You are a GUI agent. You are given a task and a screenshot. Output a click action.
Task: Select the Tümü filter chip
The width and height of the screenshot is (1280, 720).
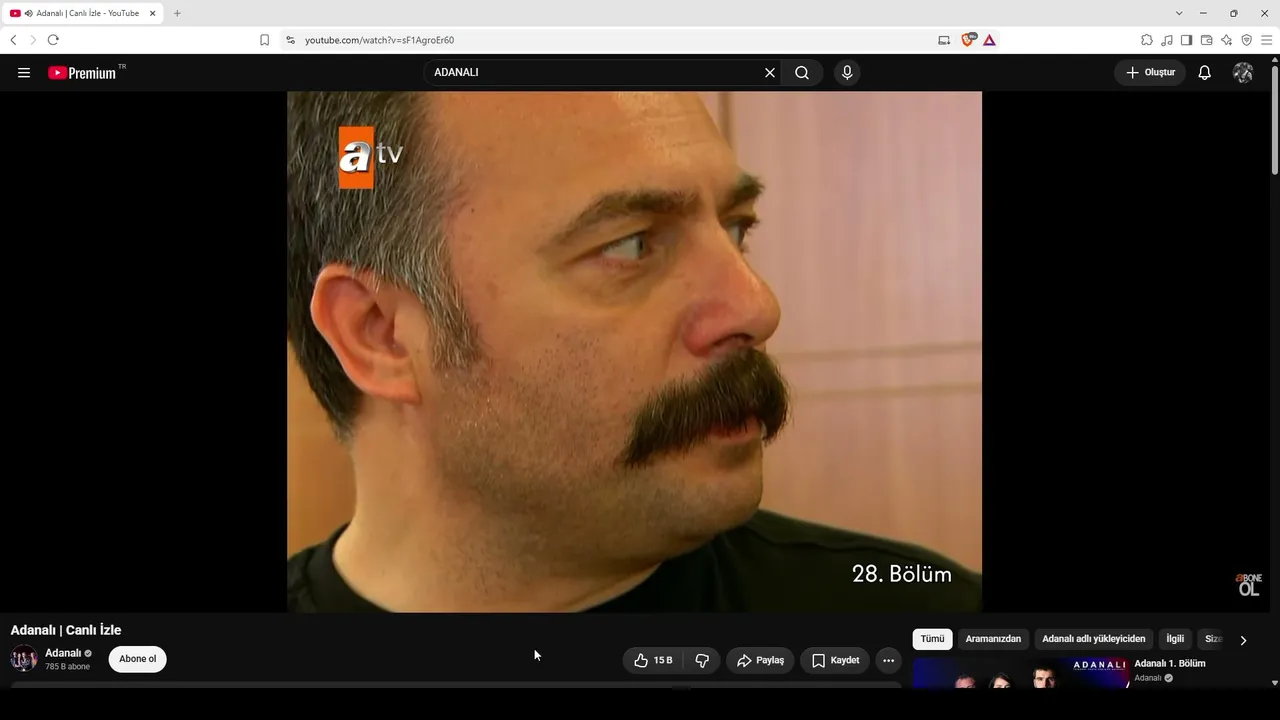[932, 639]
